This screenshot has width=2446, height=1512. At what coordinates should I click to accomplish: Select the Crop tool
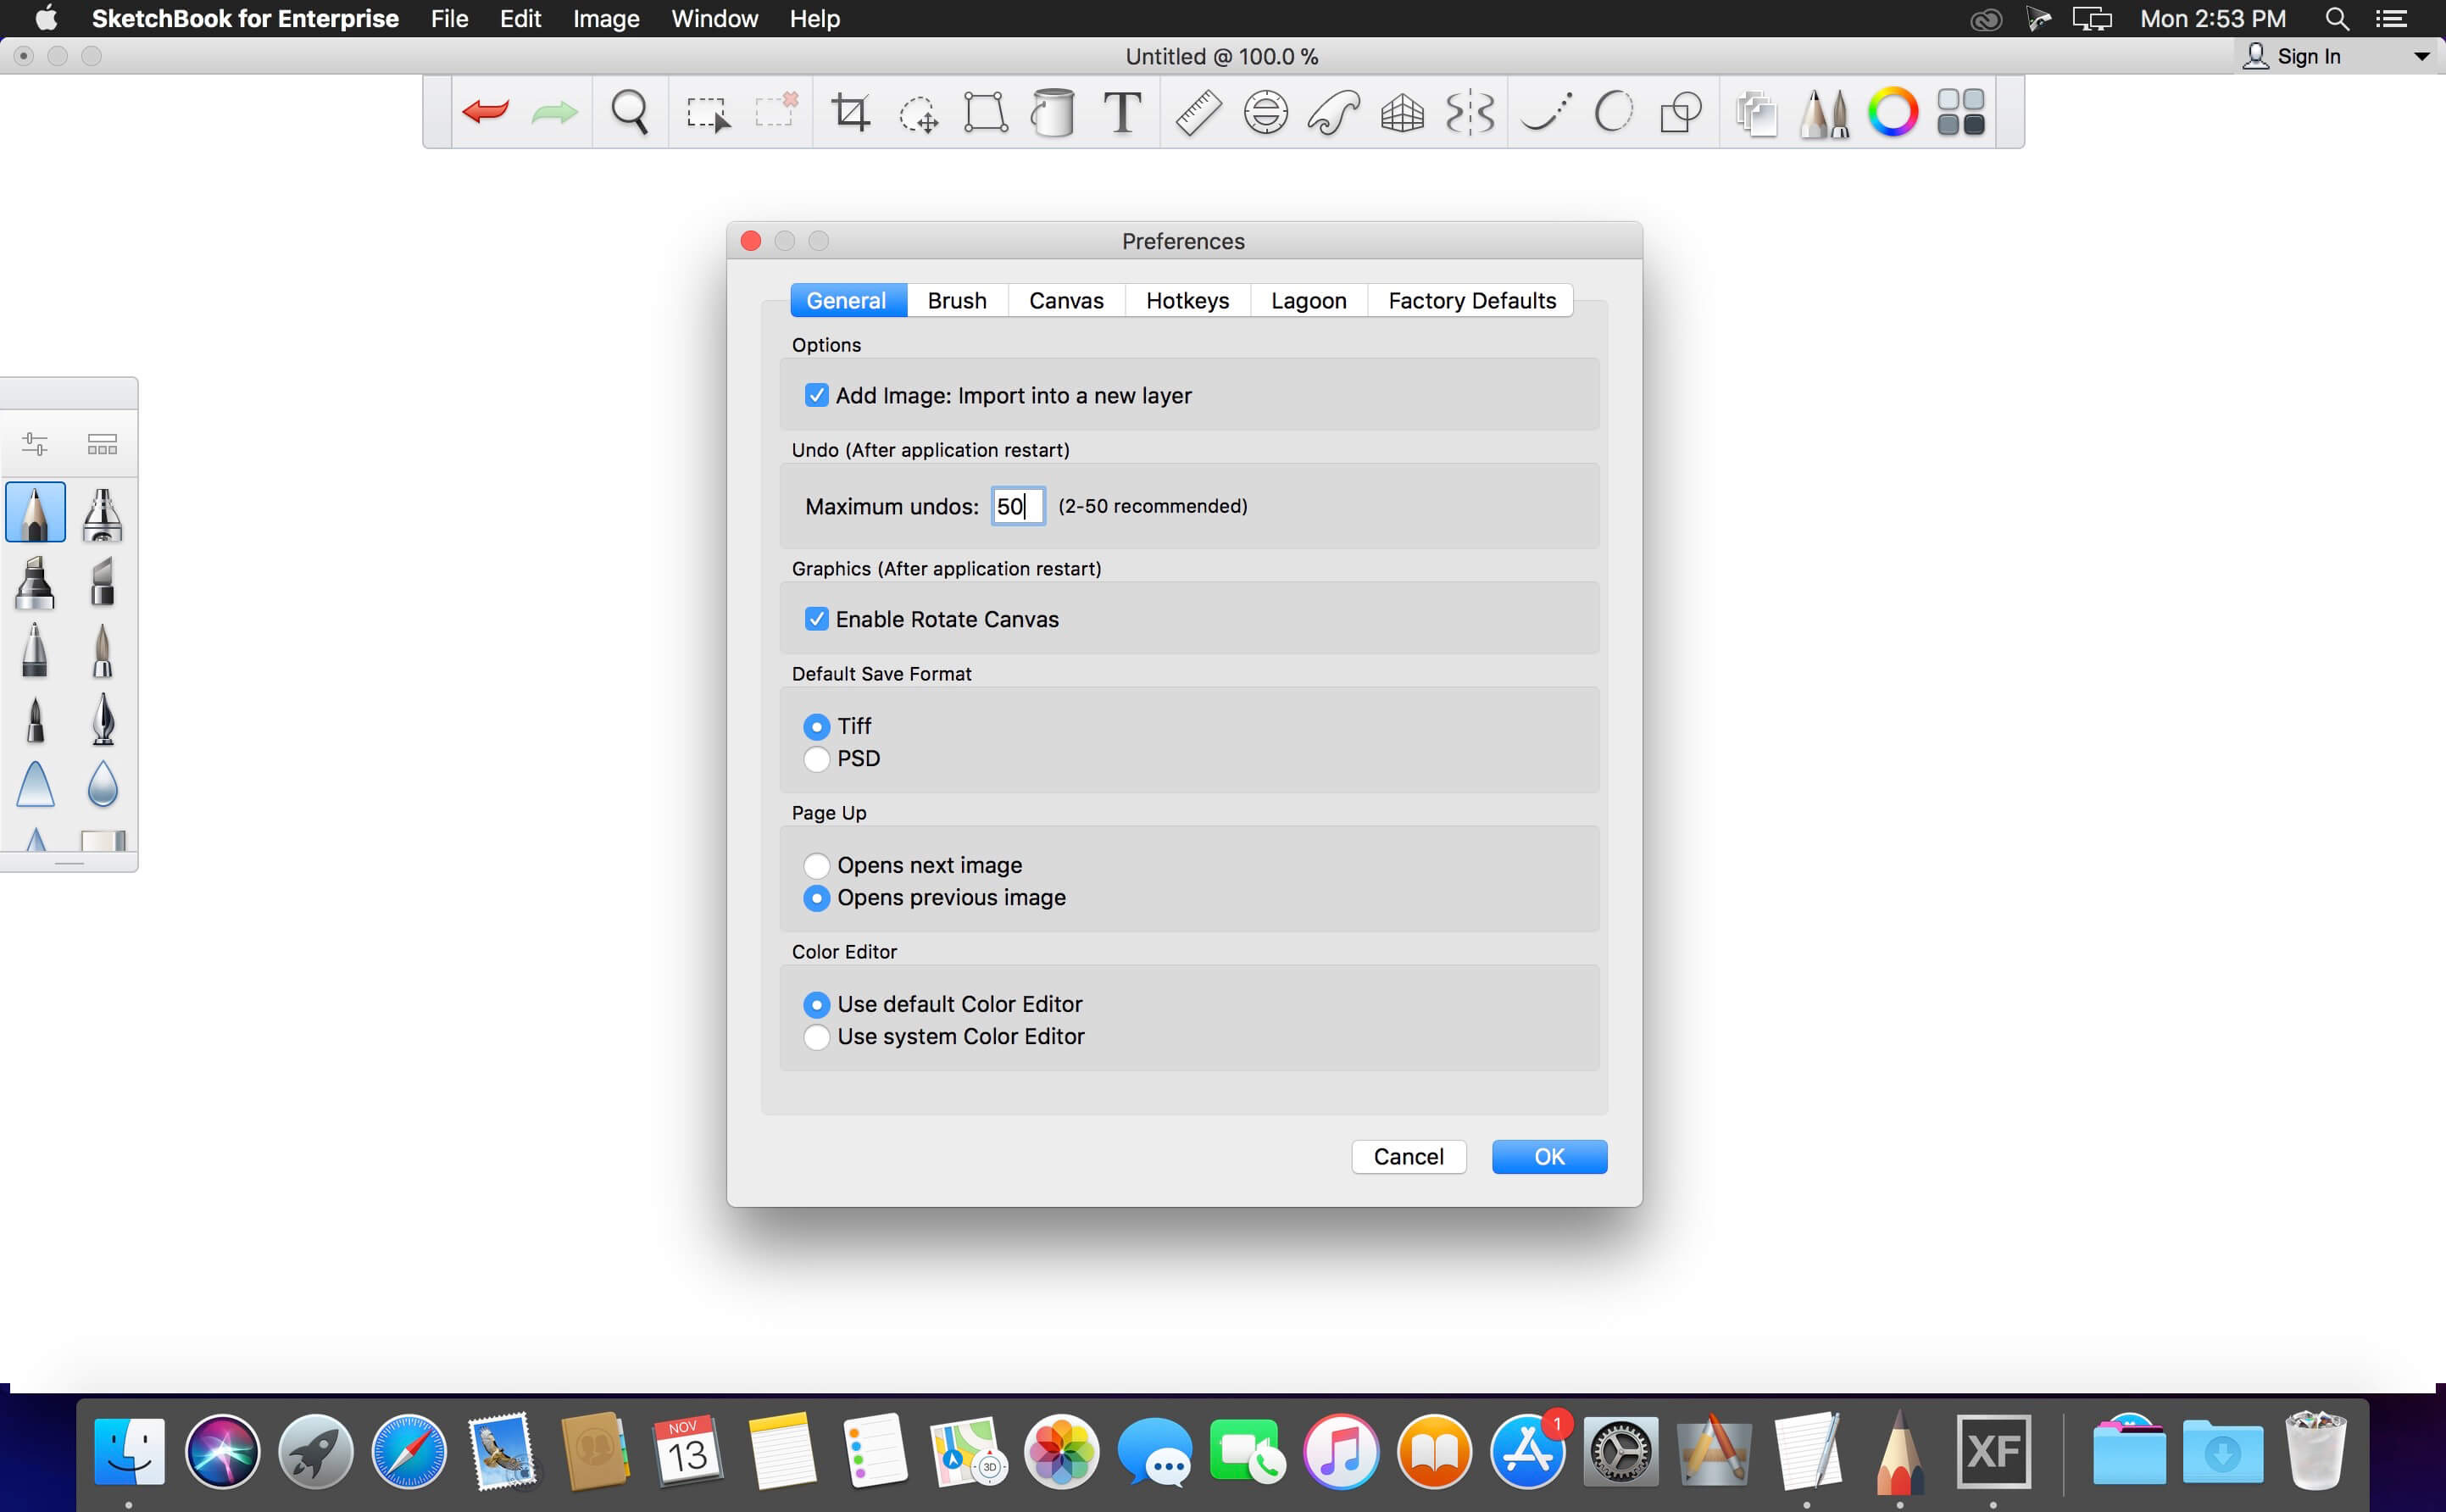coord(851,112)
